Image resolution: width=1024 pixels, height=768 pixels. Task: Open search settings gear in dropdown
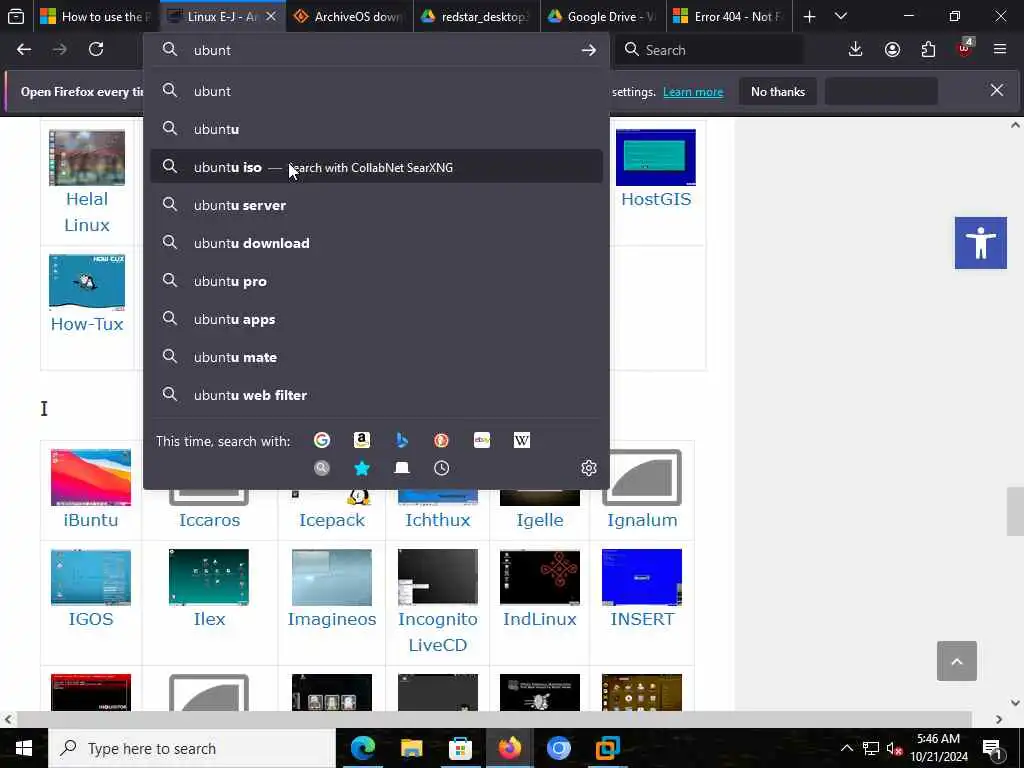pyautogui.click(x=588, y=468)
